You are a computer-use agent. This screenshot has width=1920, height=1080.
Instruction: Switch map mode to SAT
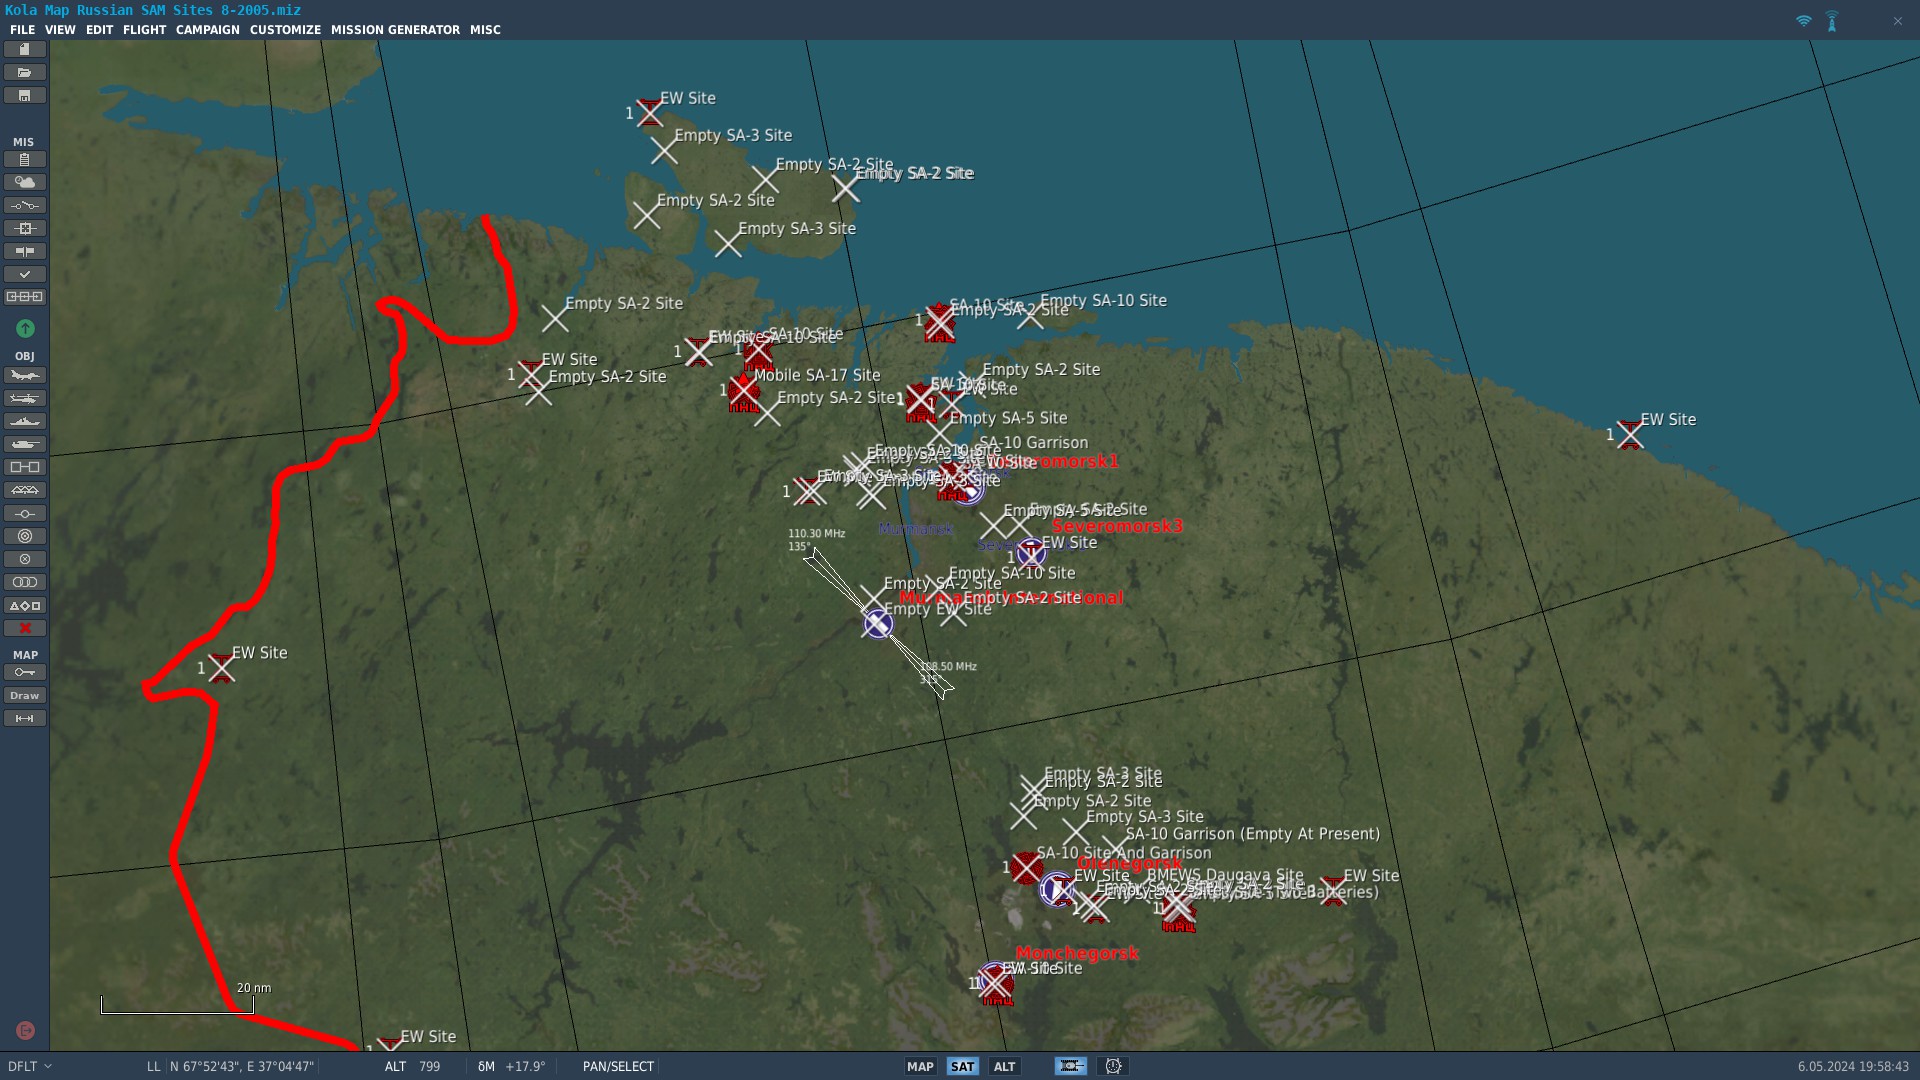point(962,1066)
